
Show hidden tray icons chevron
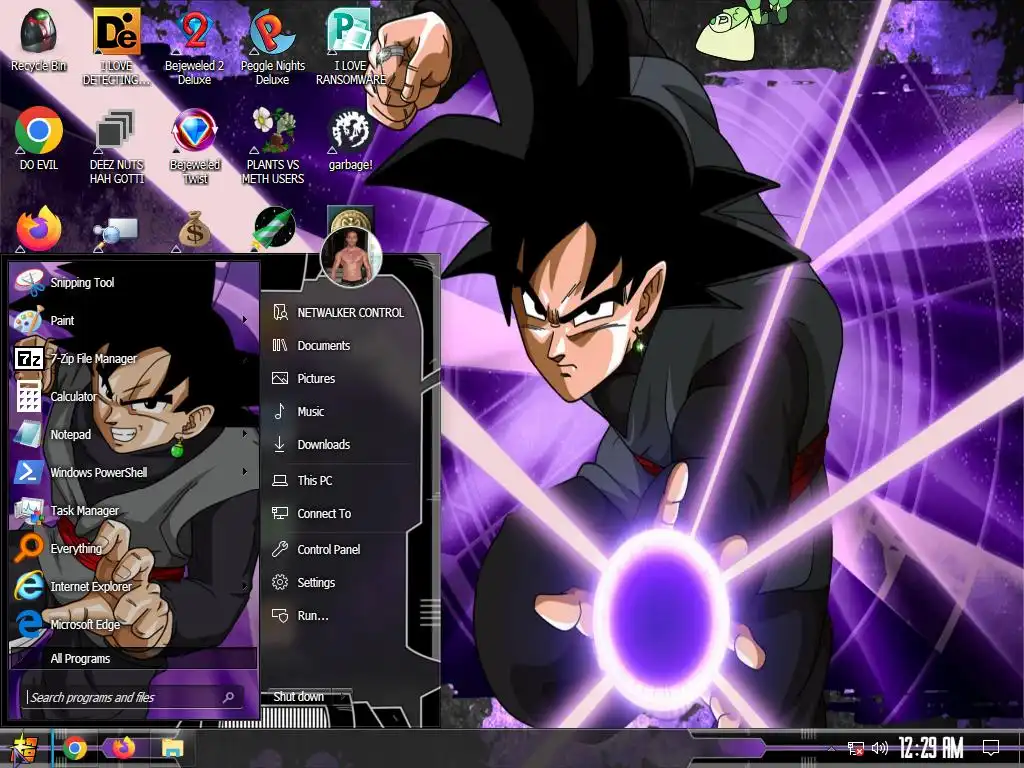pos(831,749)
